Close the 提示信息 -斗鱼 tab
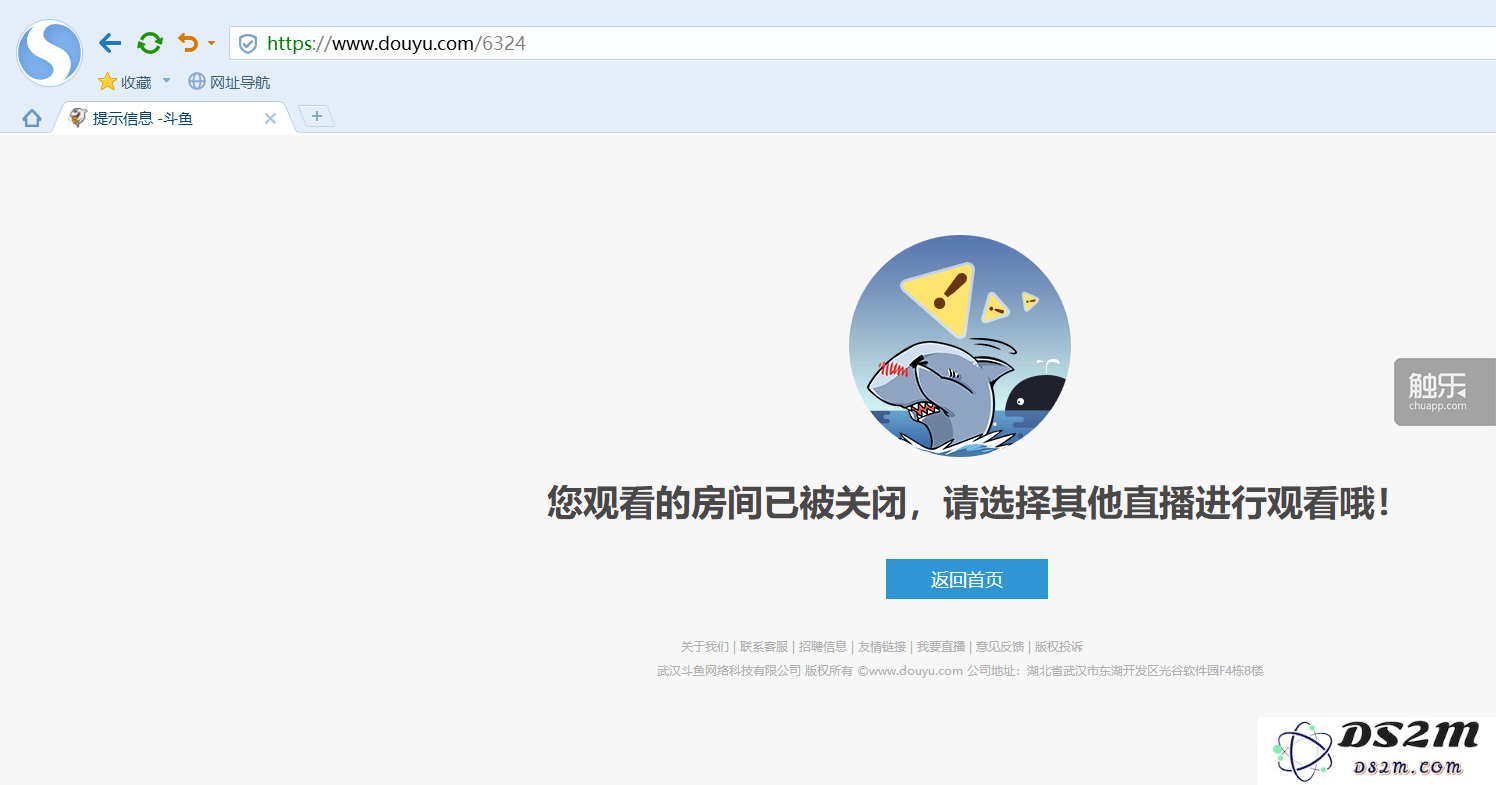The width and height of the screenshot is (1496, 785). point(270,118)
